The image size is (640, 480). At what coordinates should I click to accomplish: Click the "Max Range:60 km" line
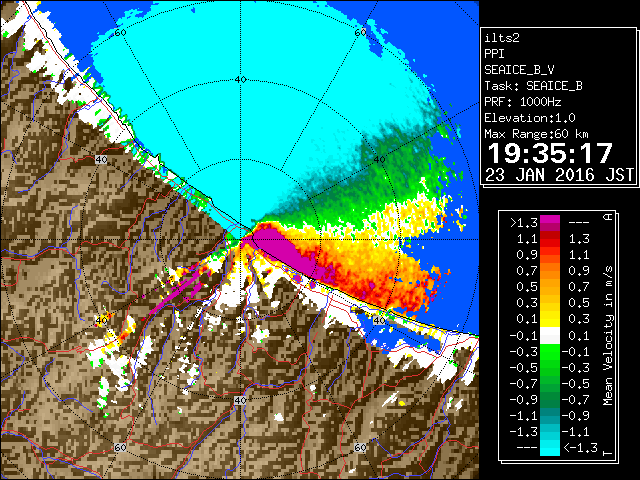536,134
